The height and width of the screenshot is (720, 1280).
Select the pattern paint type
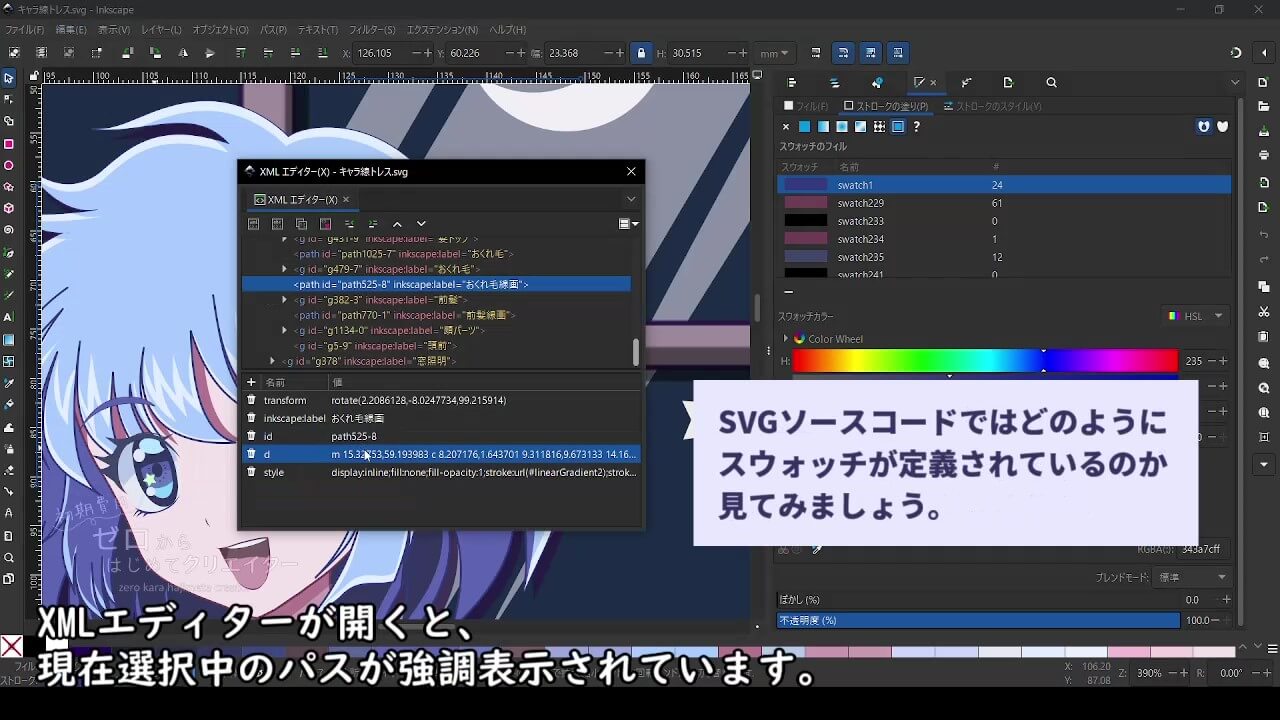pos(879,127)
